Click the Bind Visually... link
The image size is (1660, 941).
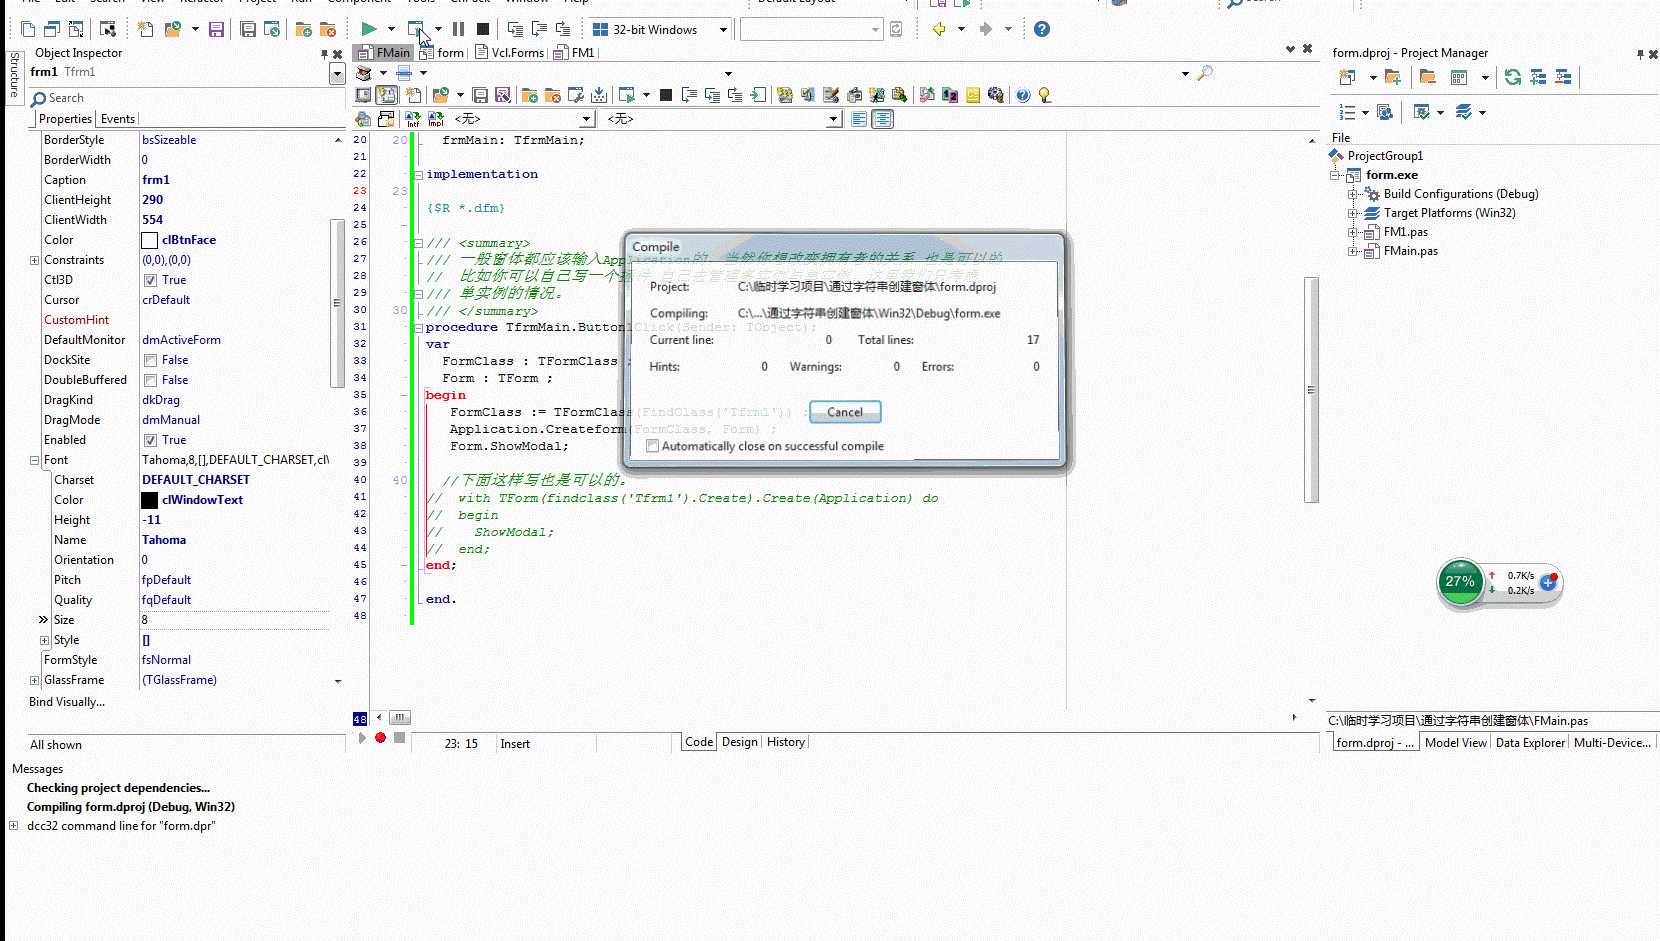(x=67, y=702)
